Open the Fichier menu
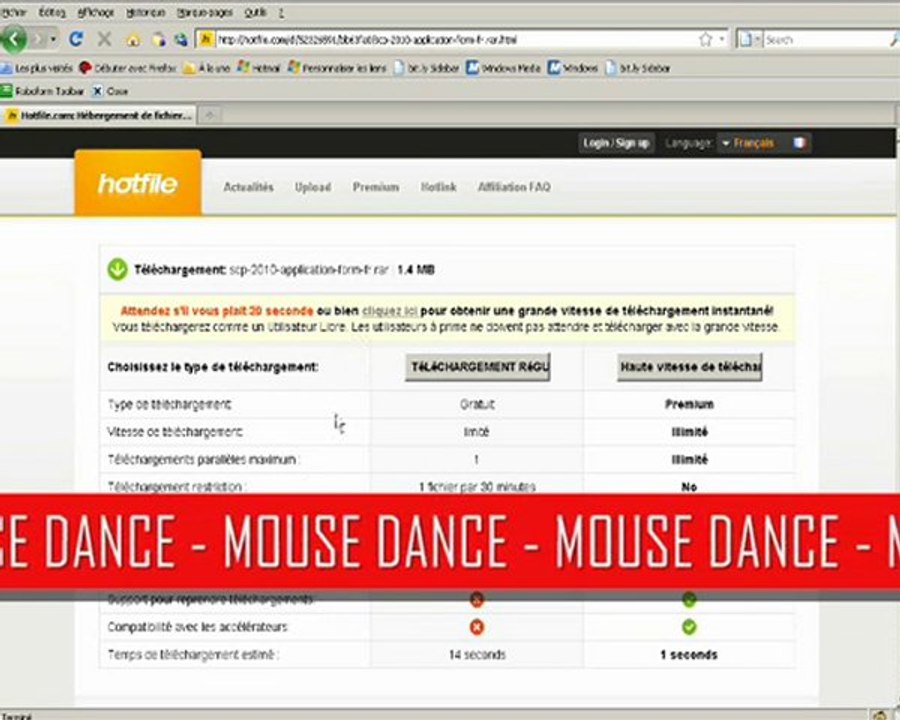Screen dimensions: 900x720 [x=13, y=12]
